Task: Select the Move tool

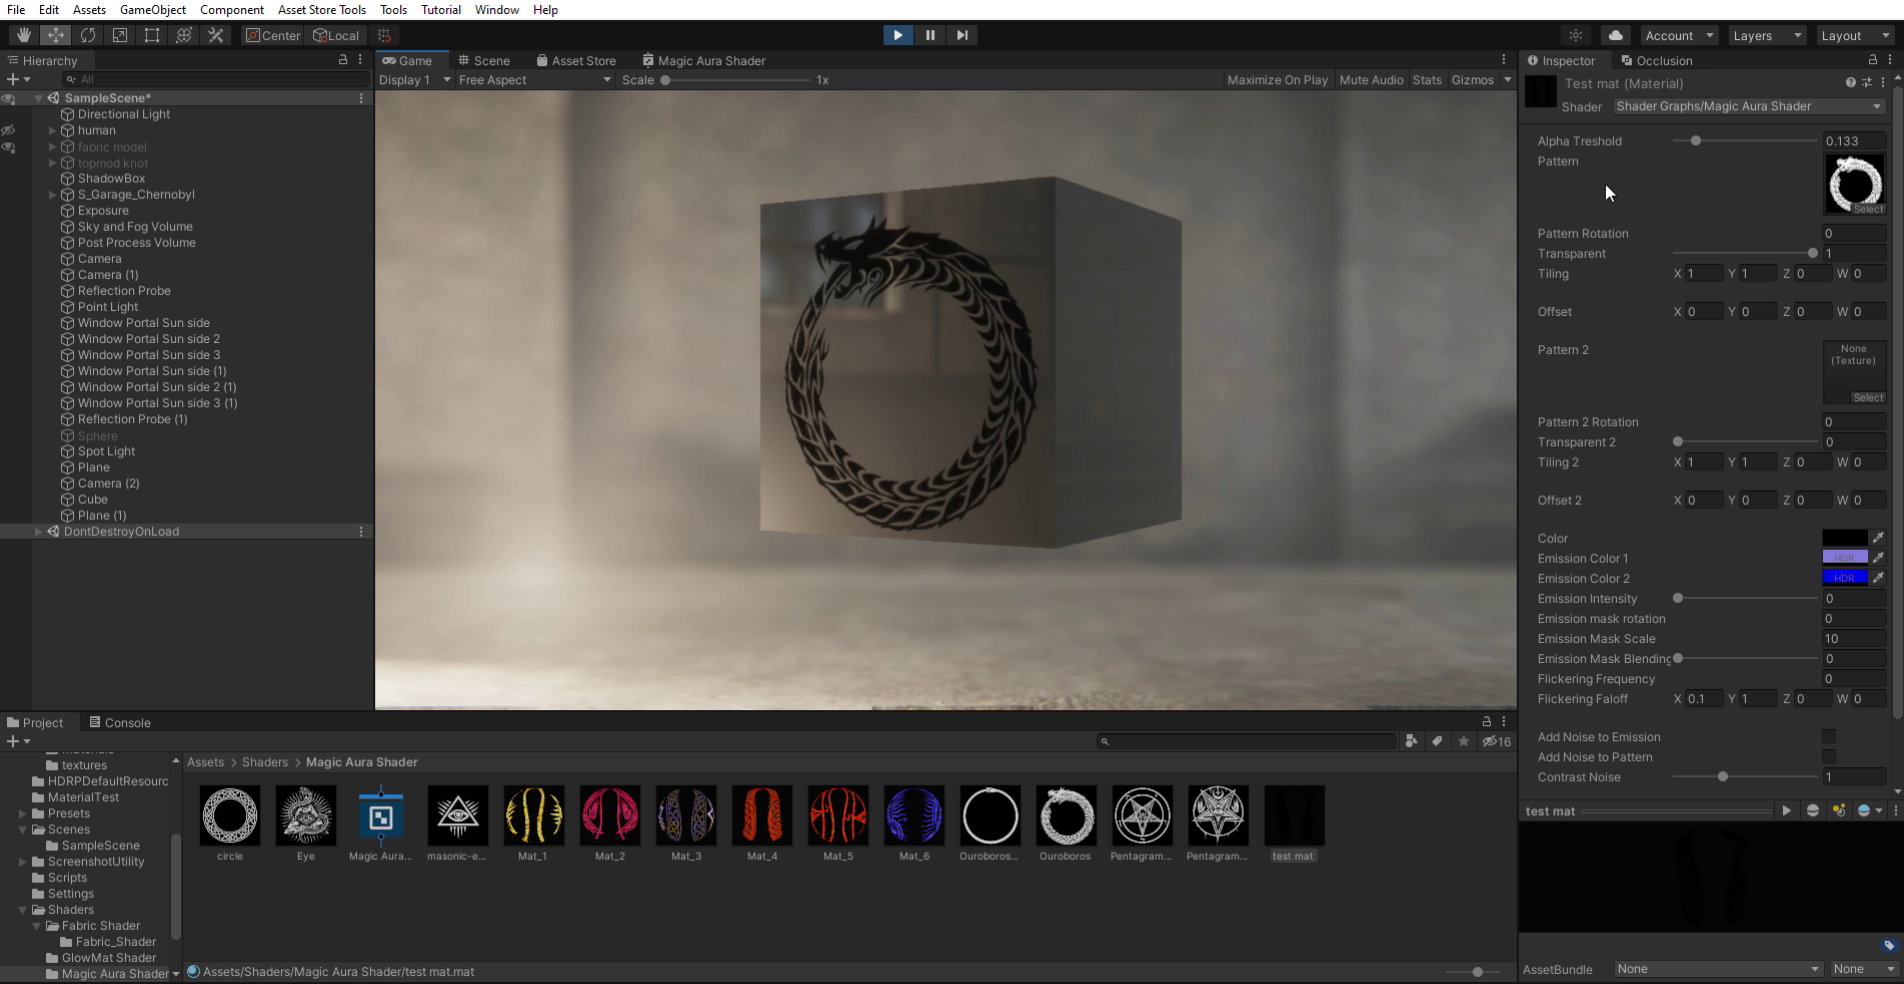Action: click(56, 35)
